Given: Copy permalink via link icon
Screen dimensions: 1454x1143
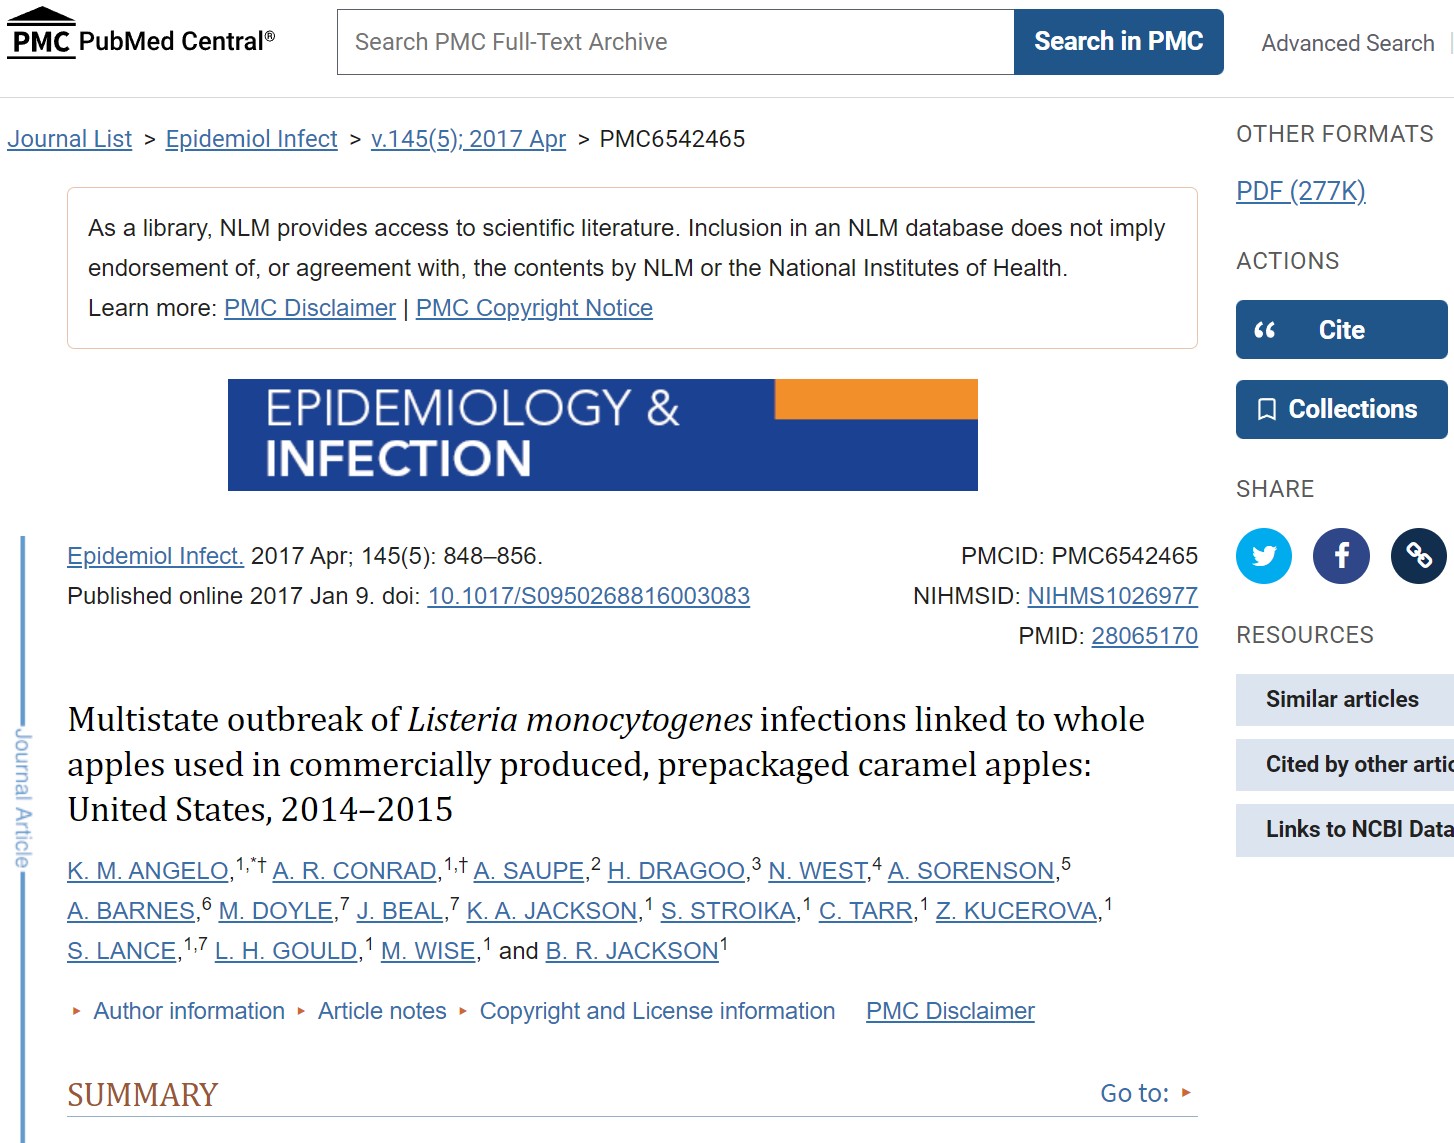Looking at the screenshot, I should point(1418,556).
